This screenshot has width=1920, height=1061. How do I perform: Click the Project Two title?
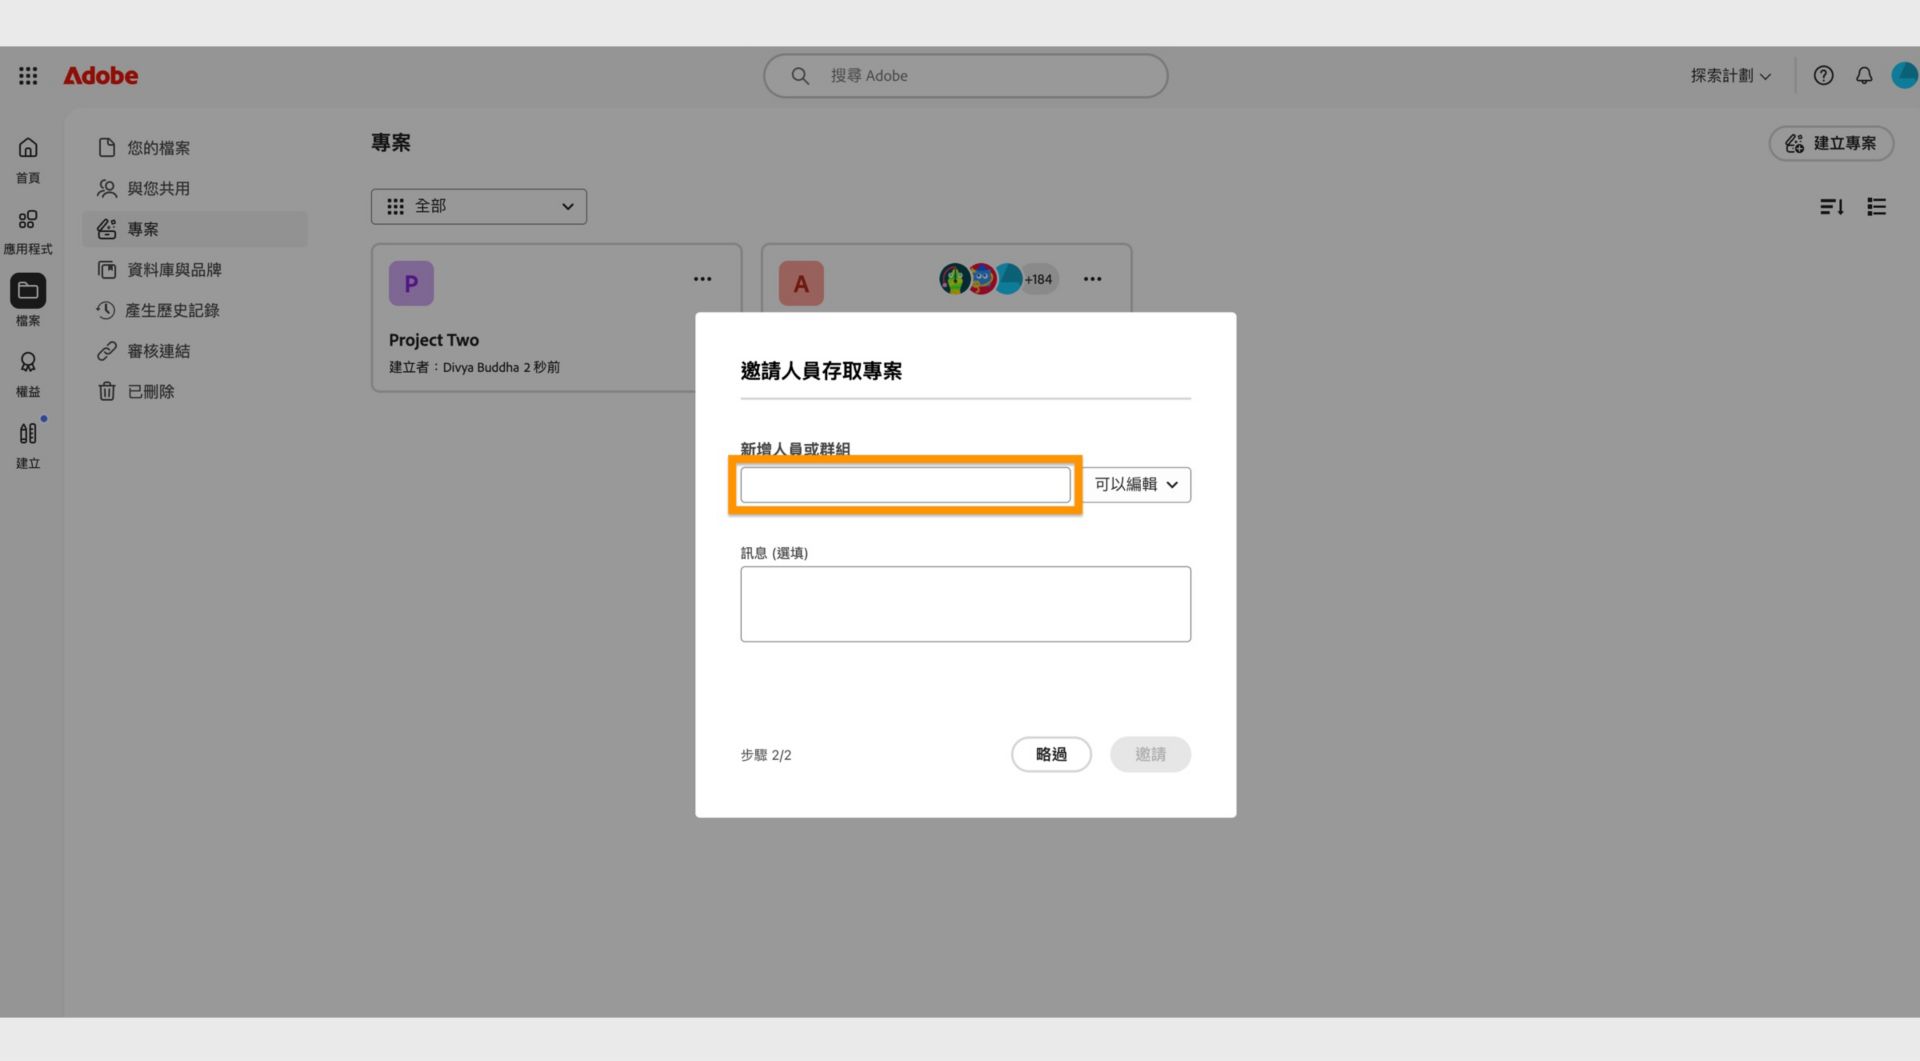tap(434, 340)
